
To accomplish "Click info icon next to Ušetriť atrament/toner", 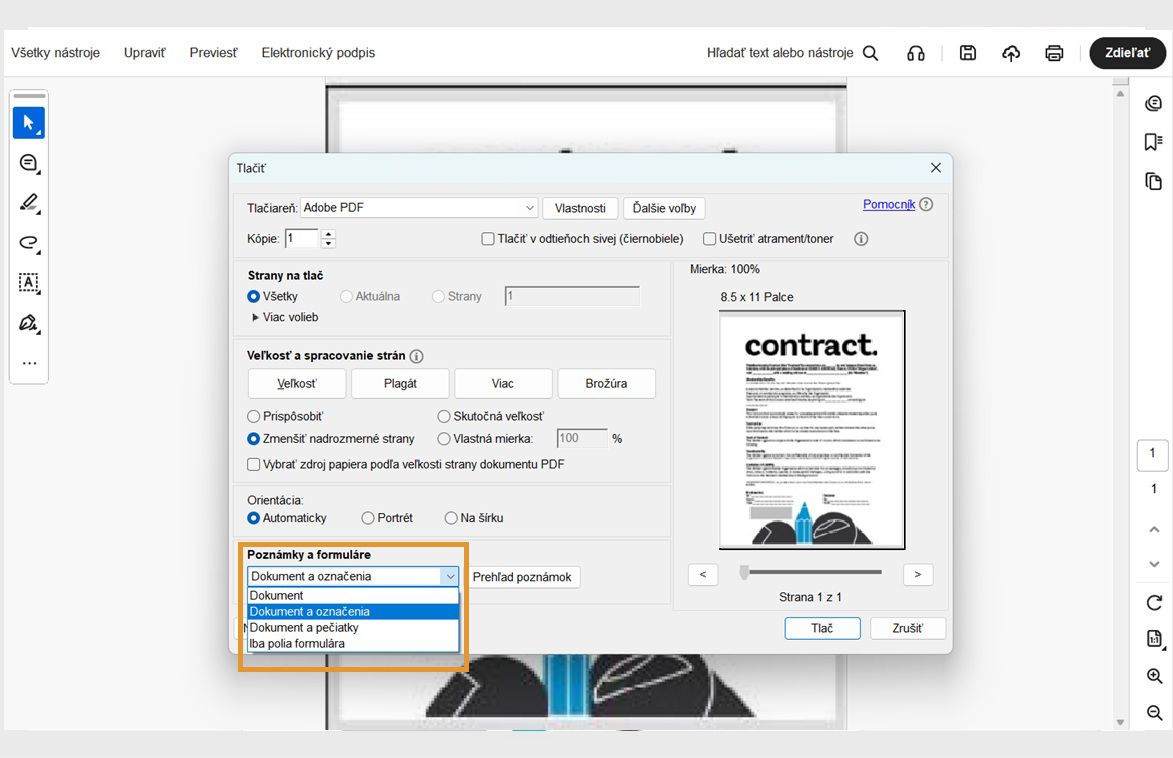I will [x=861, y=239].
